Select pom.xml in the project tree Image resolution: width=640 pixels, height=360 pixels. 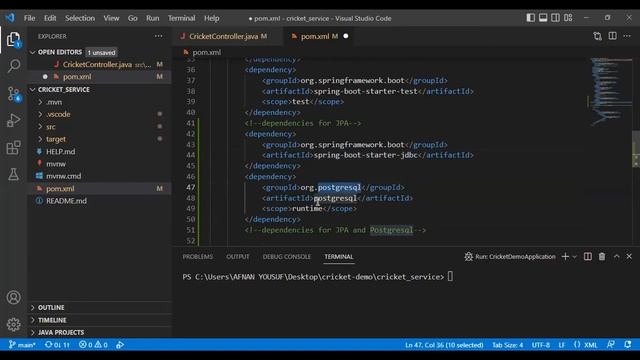pos(60,189)
